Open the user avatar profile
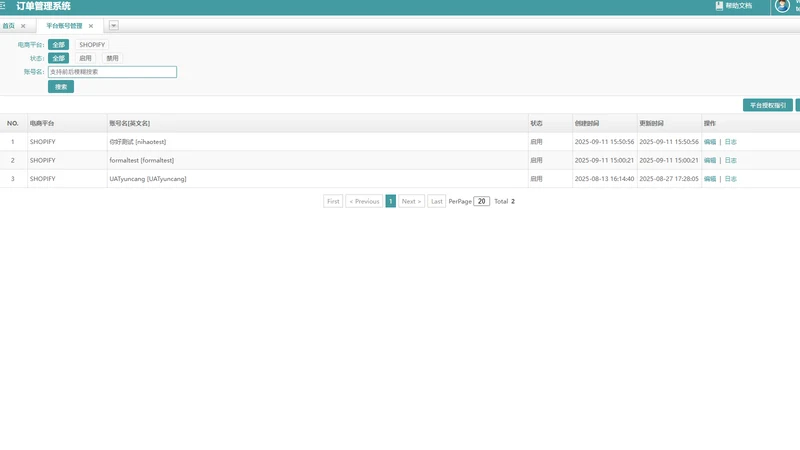 pos(782,6)
